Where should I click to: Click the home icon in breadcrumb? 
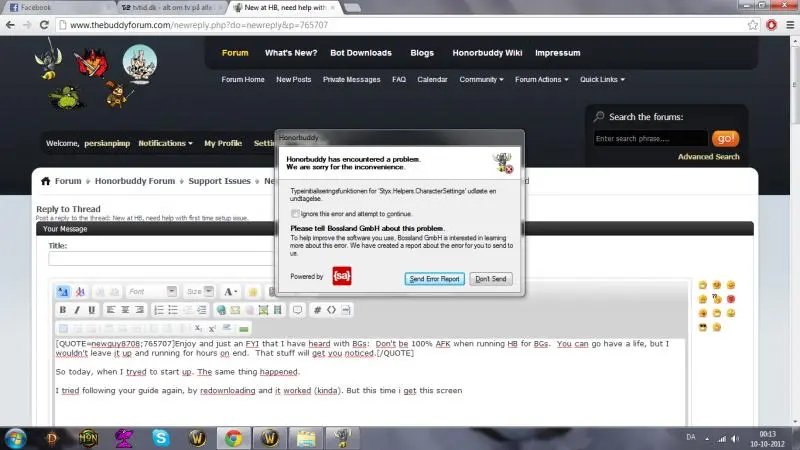point(45,181)
